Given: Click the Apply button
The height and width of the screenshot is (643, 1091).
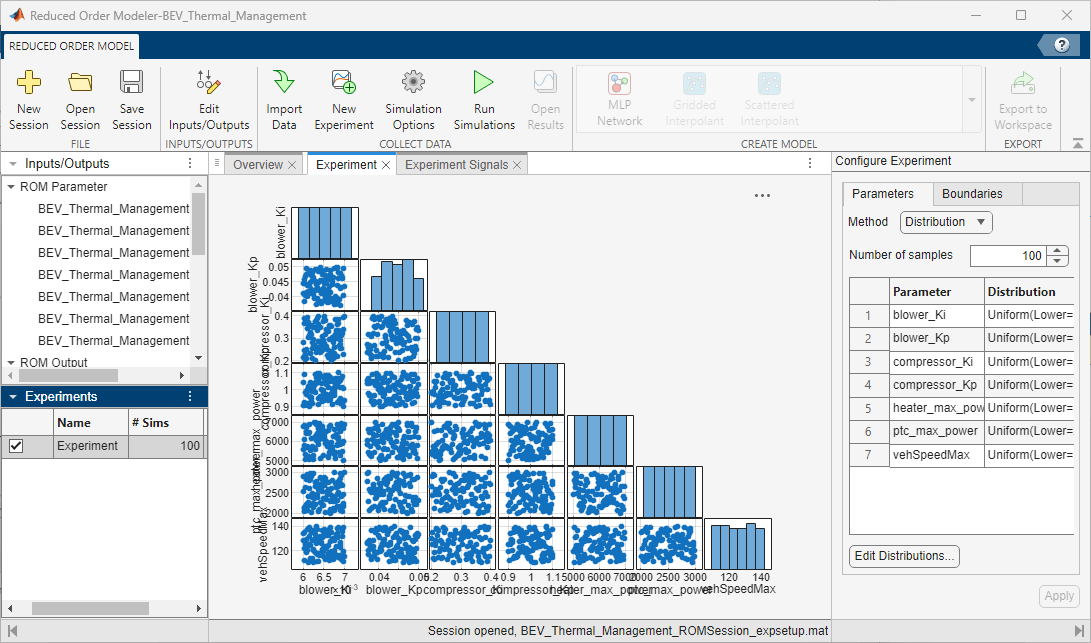Looking at the screenshot, I should click(1058, 595).
